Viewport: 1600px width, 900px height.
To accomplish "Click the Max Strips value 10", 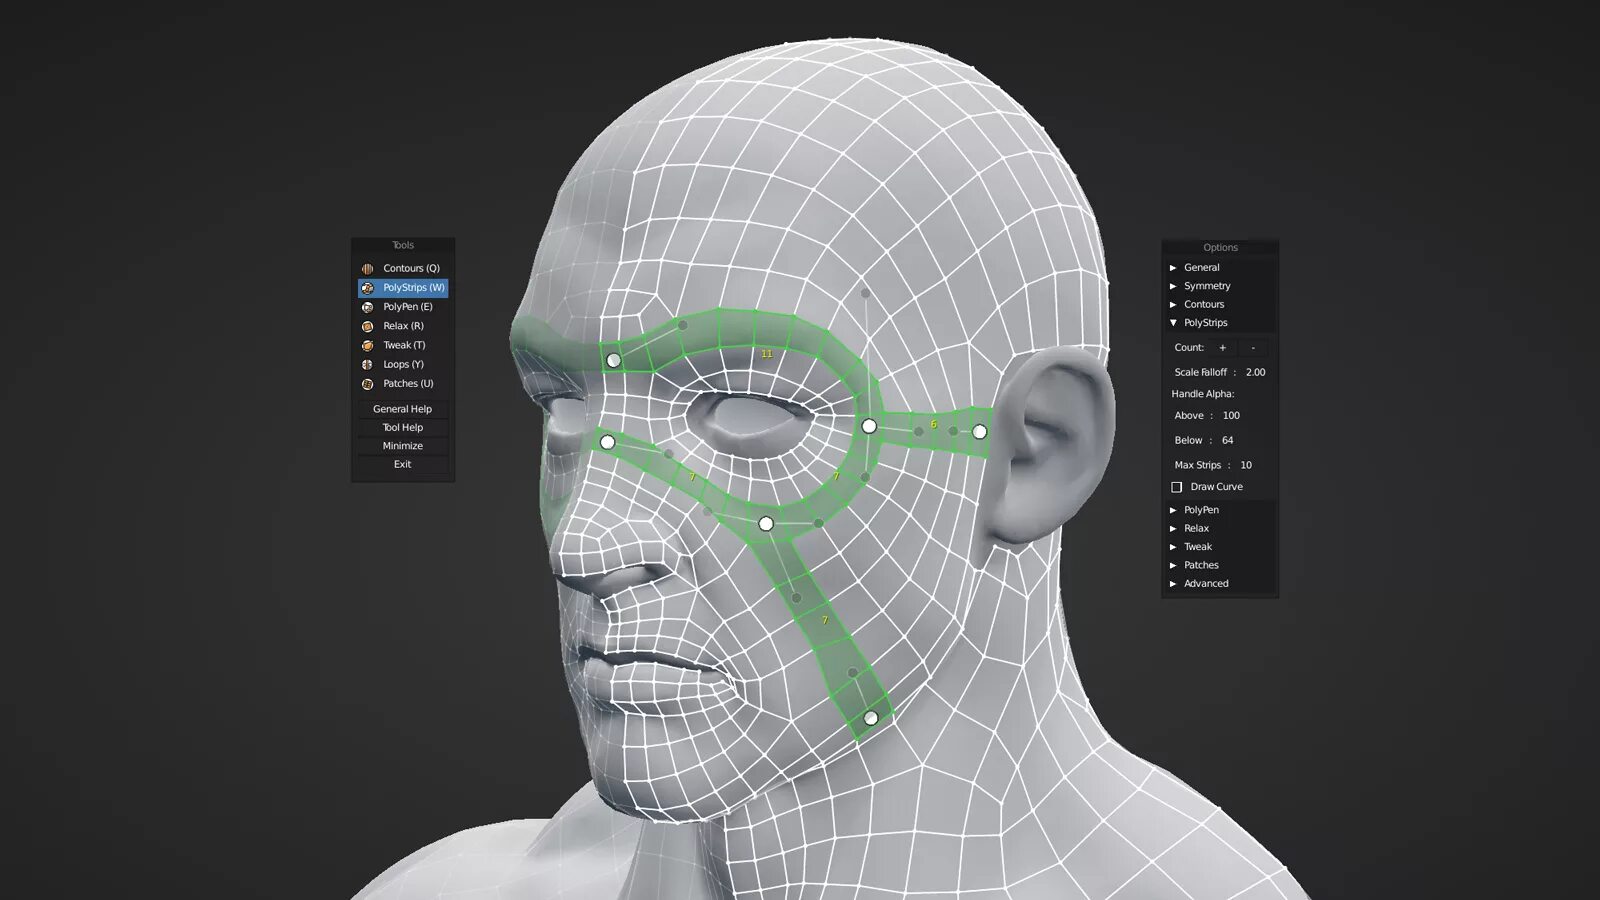I will tap(1246, 465).
